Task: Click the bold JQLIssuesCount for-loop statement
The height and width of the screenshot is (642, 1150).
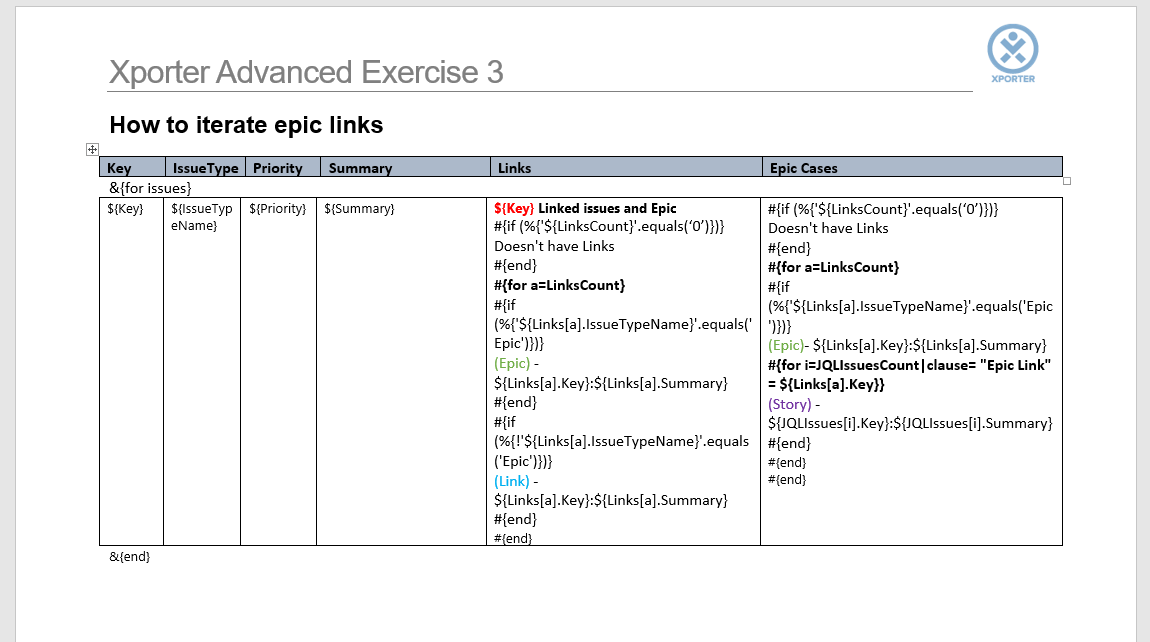Action: coord(908,374)
